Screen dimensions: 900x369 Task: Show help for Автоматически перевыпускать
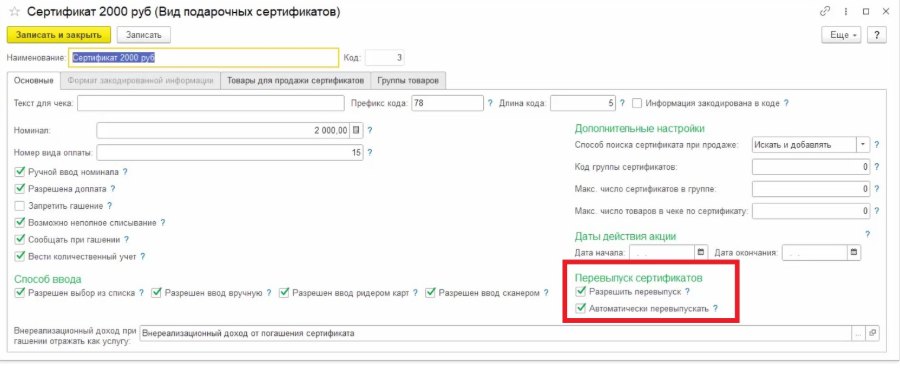715,308
